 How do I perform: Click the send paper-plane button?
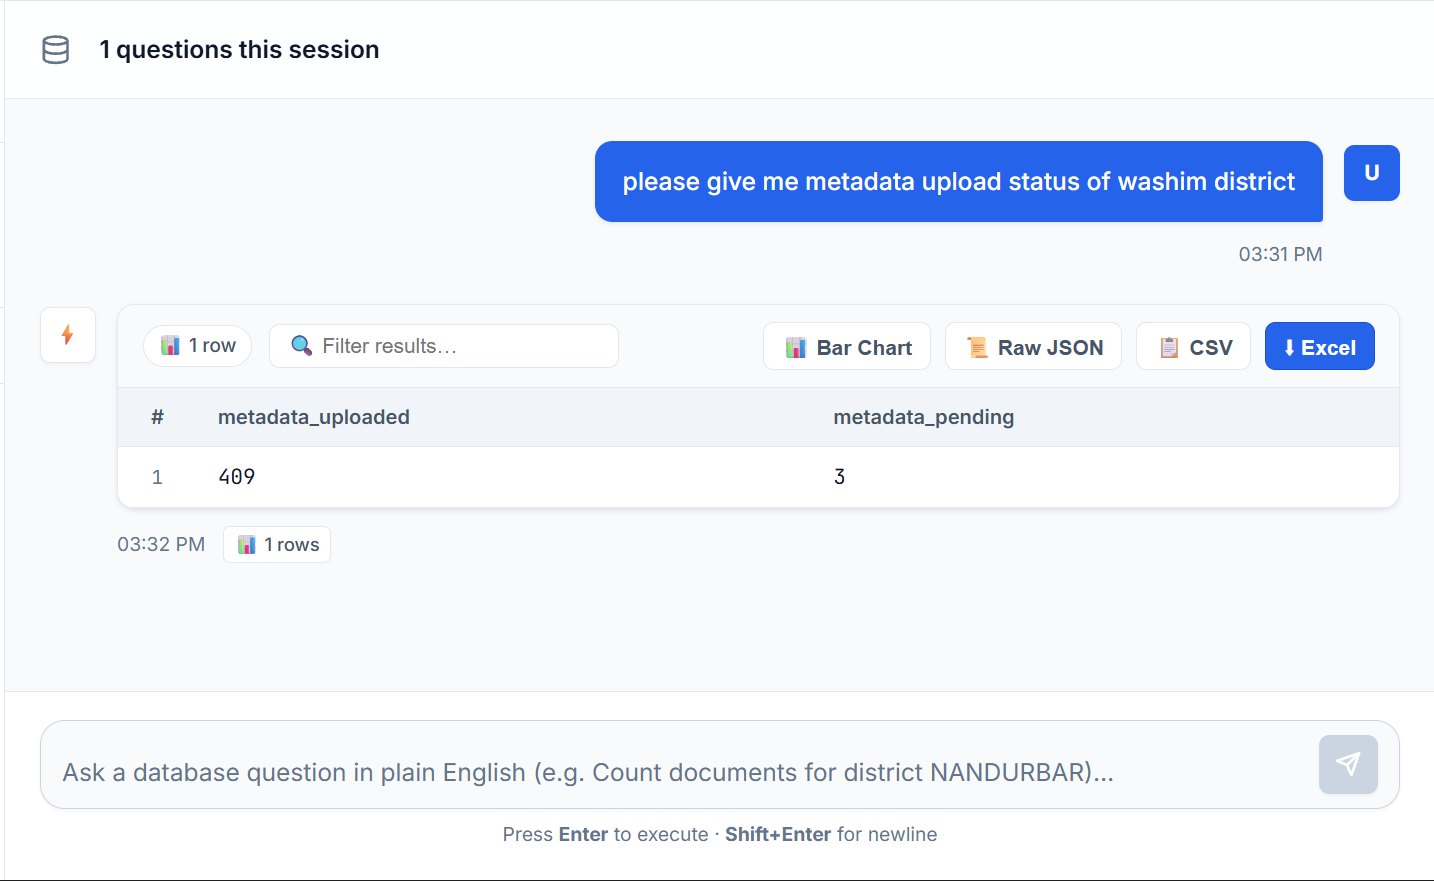tap(1348, 765)
